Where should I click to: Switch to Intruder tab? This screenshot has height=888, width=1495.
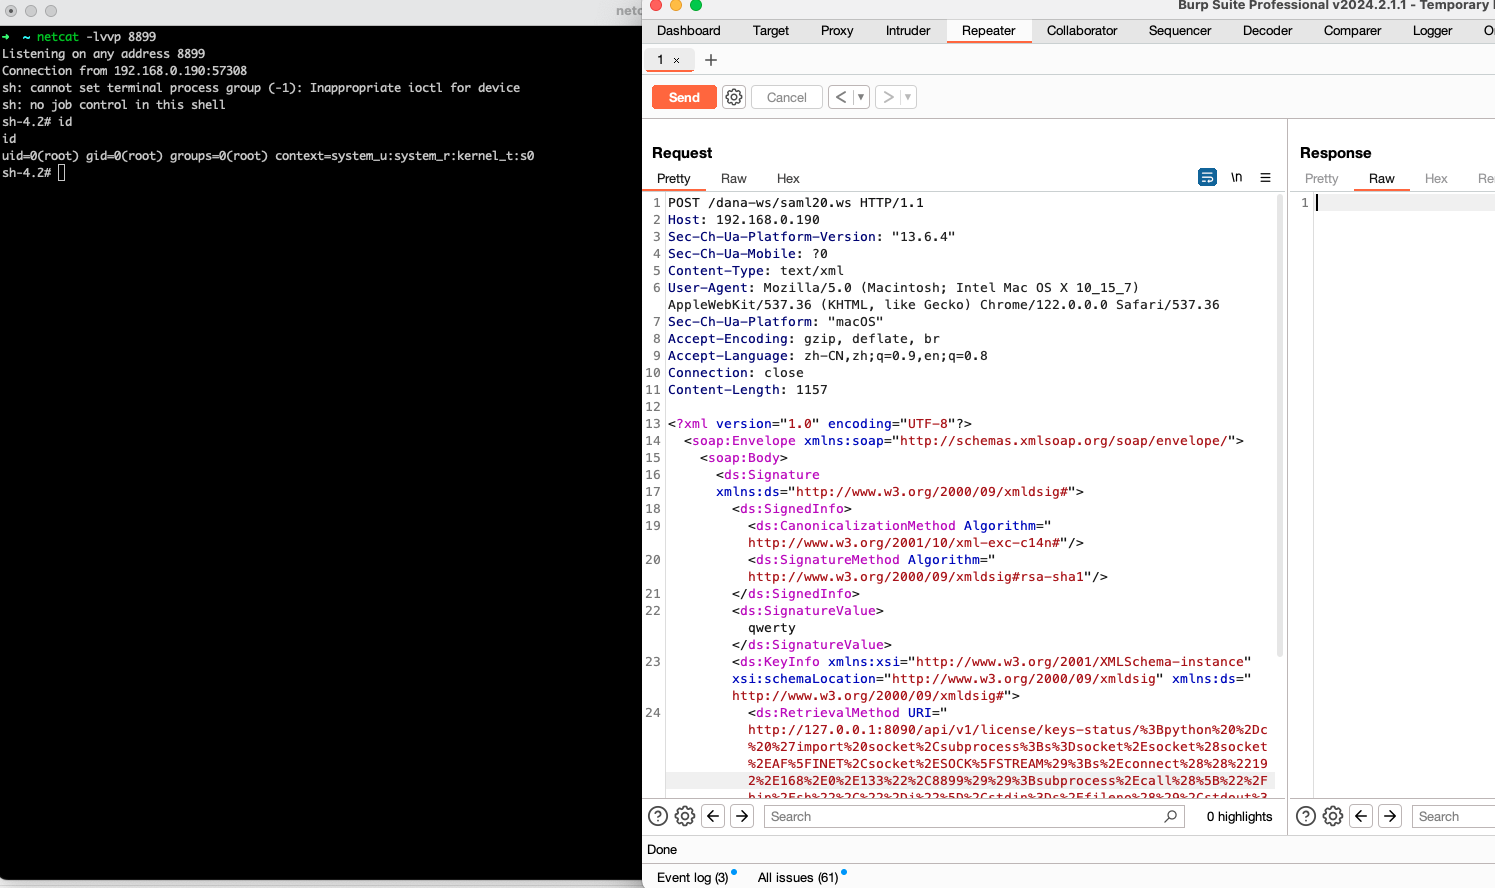(908, 31)
